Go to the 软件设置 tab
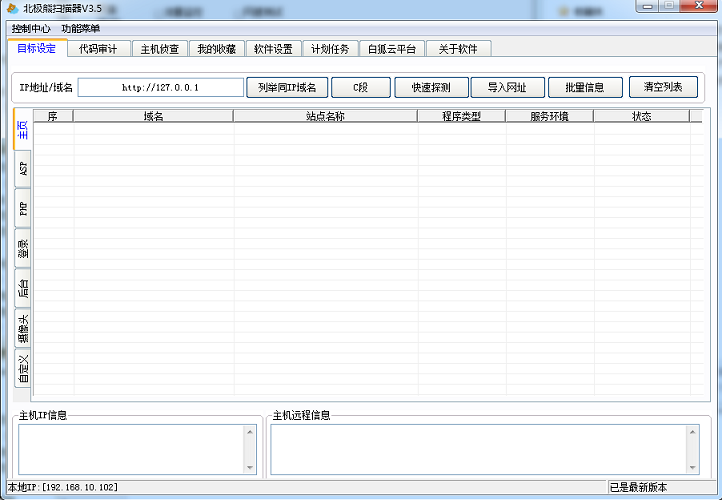The height and width of the screenshot is (500, 722). coord(273,49)
